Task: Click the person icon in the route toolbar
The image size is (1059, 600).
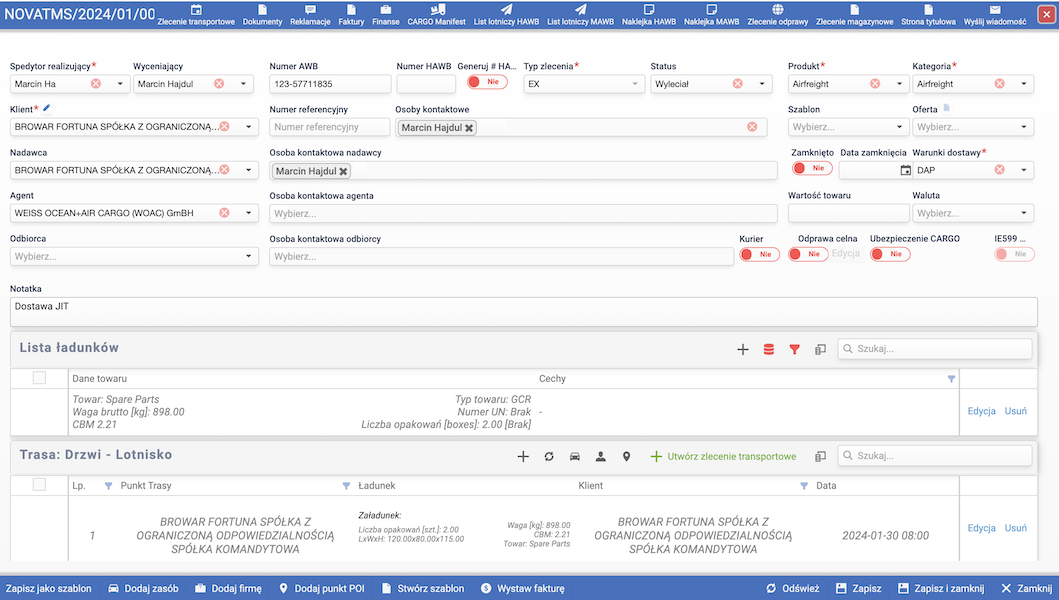Action: pyautogui.click(x=601, y=457)
